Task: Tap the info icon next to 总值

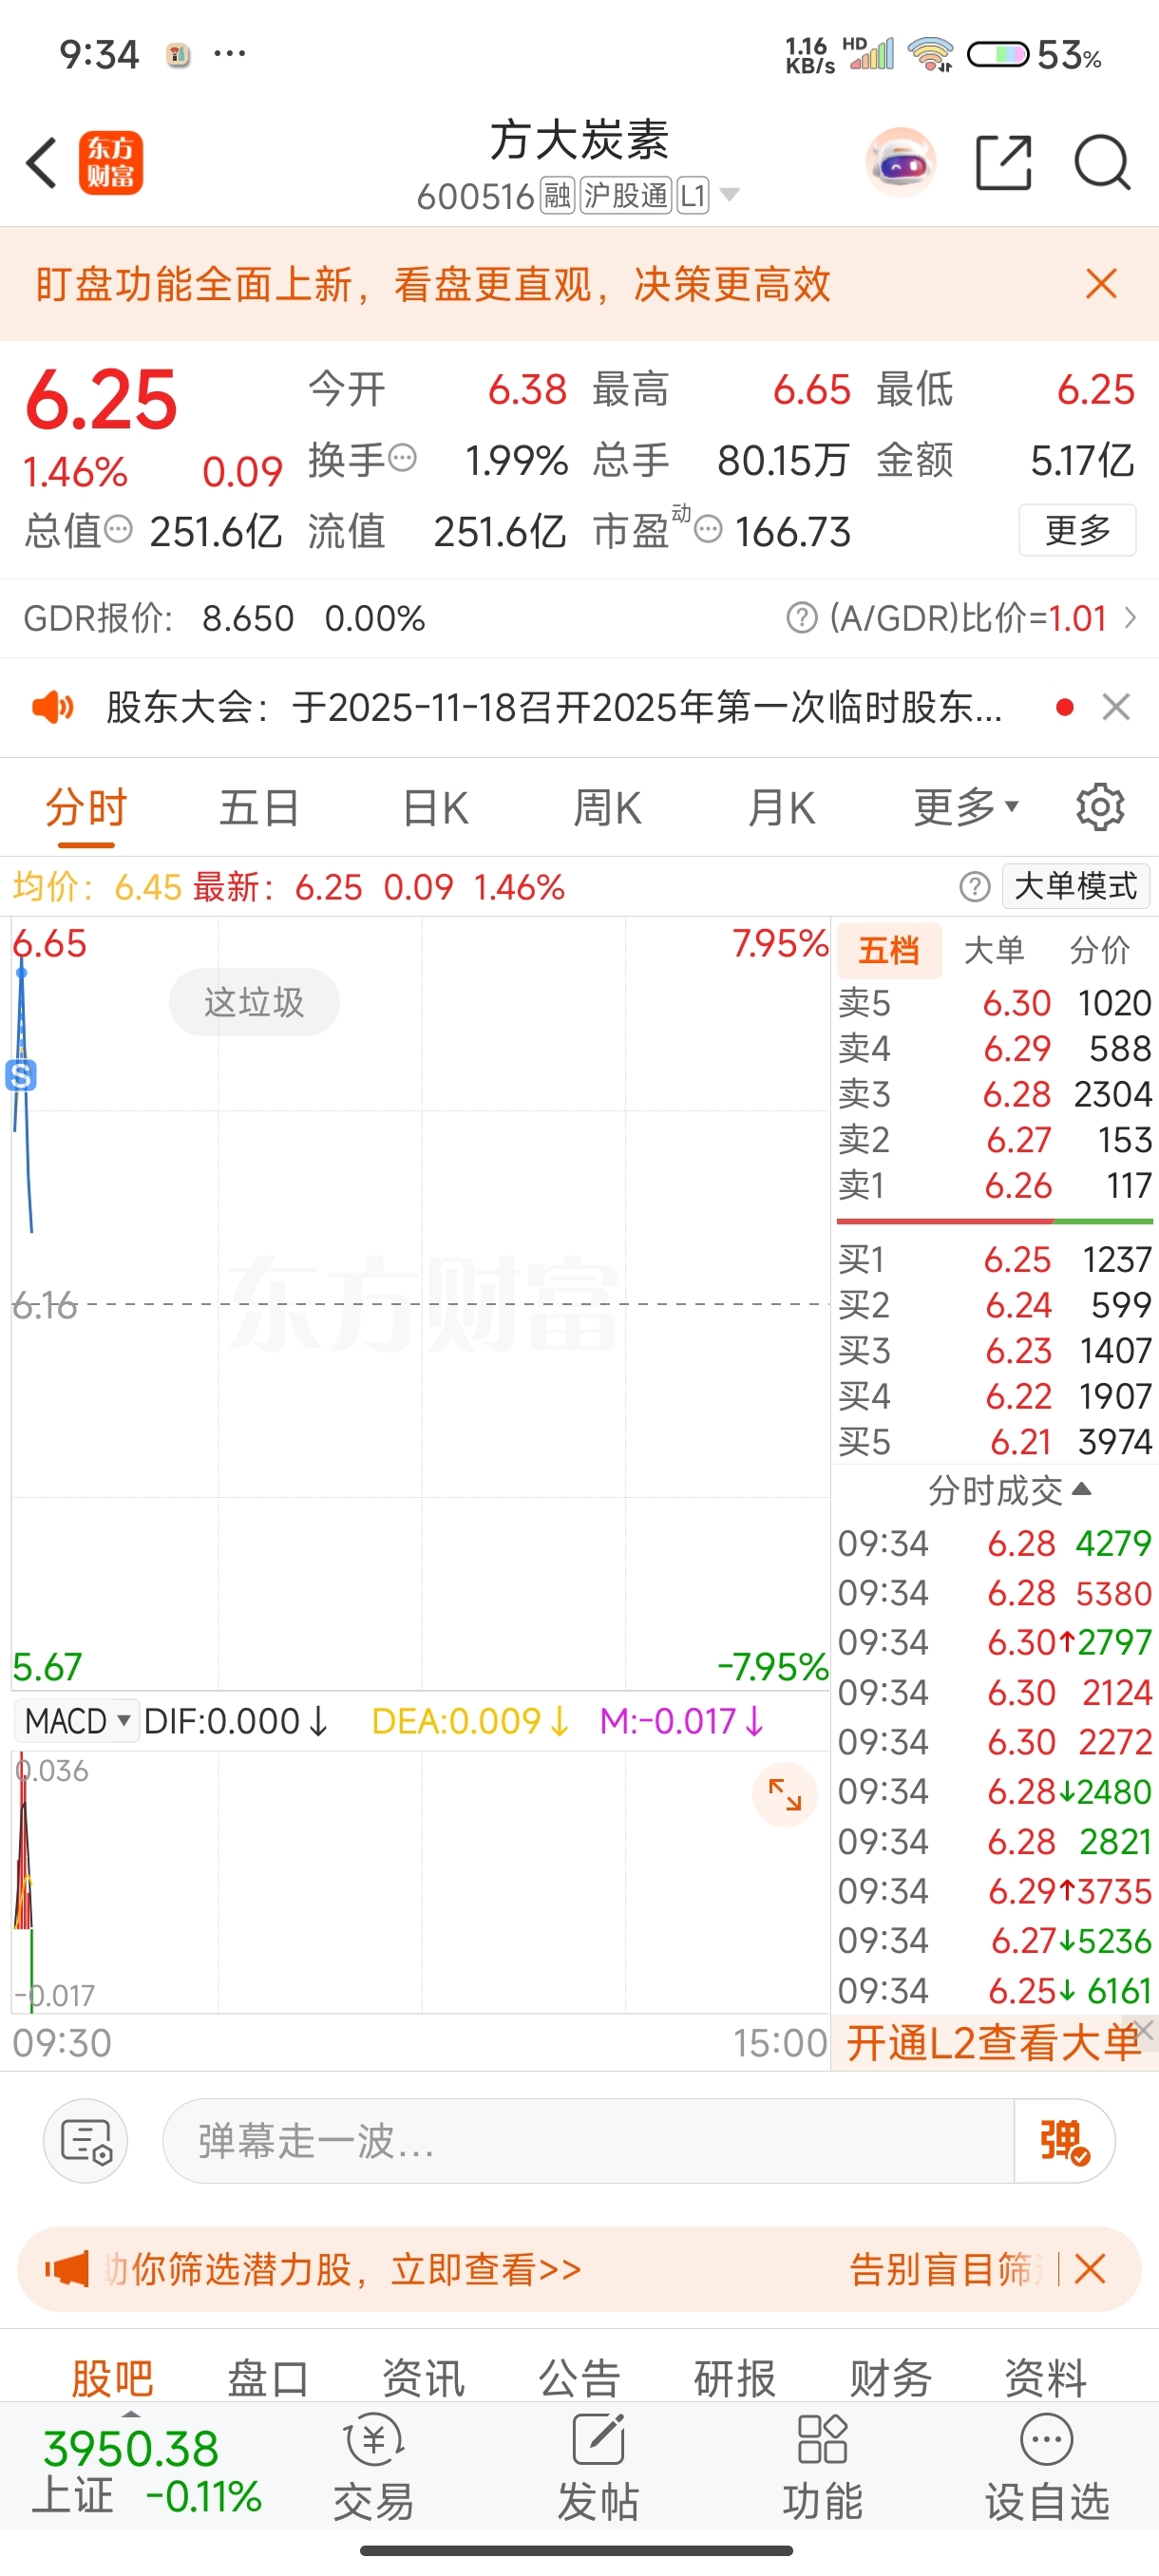Action: coord(118,529)
